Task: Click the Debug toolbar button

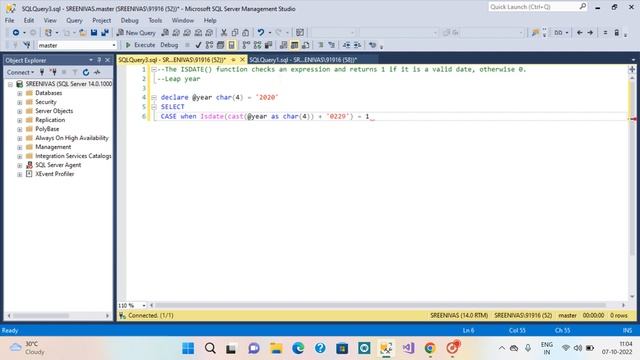Action: pyautogui.click(x=169, y=45)
